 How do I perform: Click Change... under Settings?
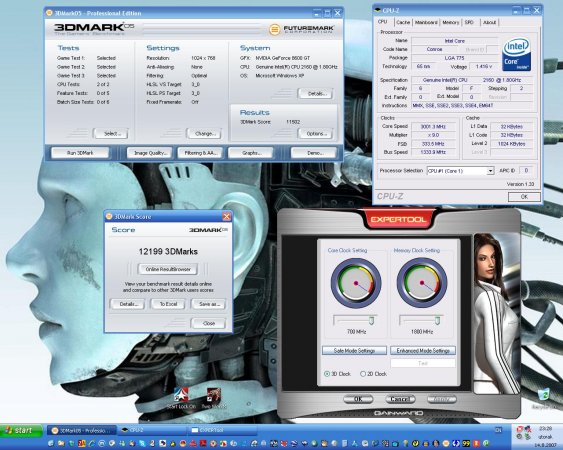click(204, 134)
